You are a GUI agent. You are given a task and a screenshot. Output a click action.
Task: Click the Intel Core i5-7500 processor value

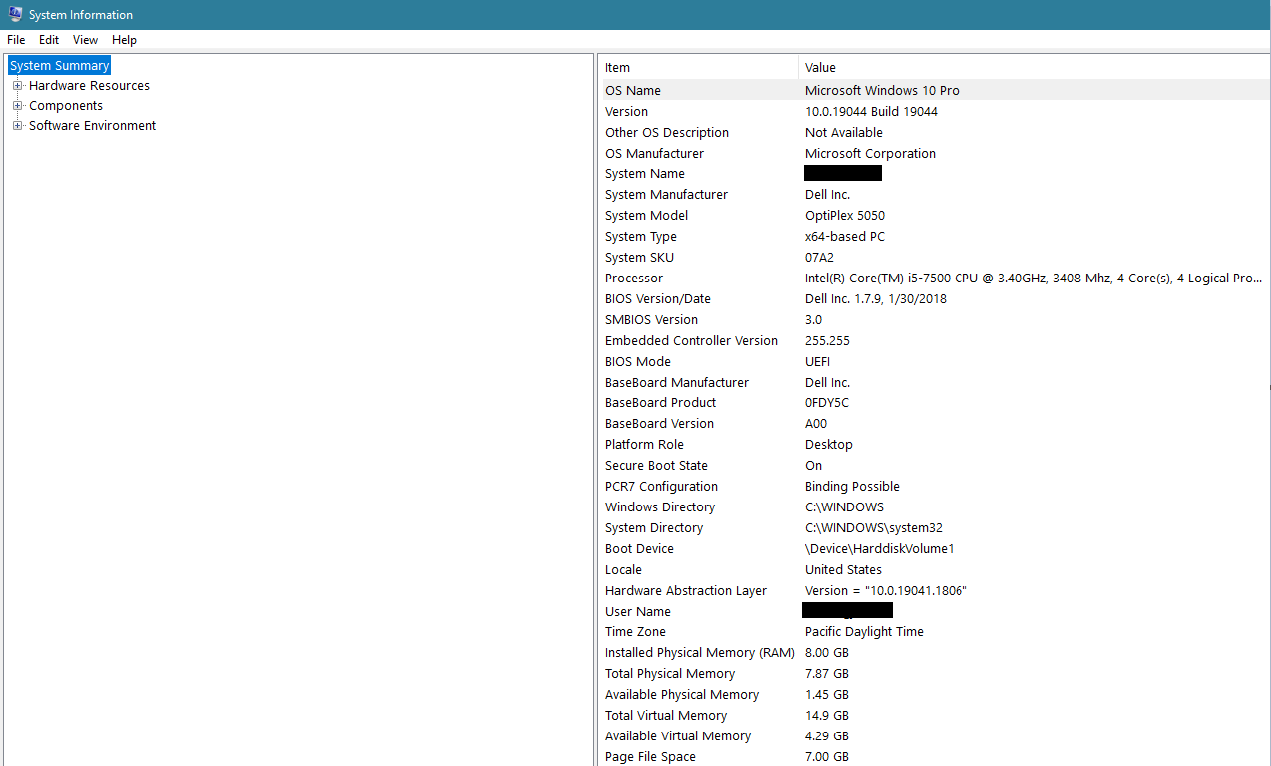[x=1034, y=278]
